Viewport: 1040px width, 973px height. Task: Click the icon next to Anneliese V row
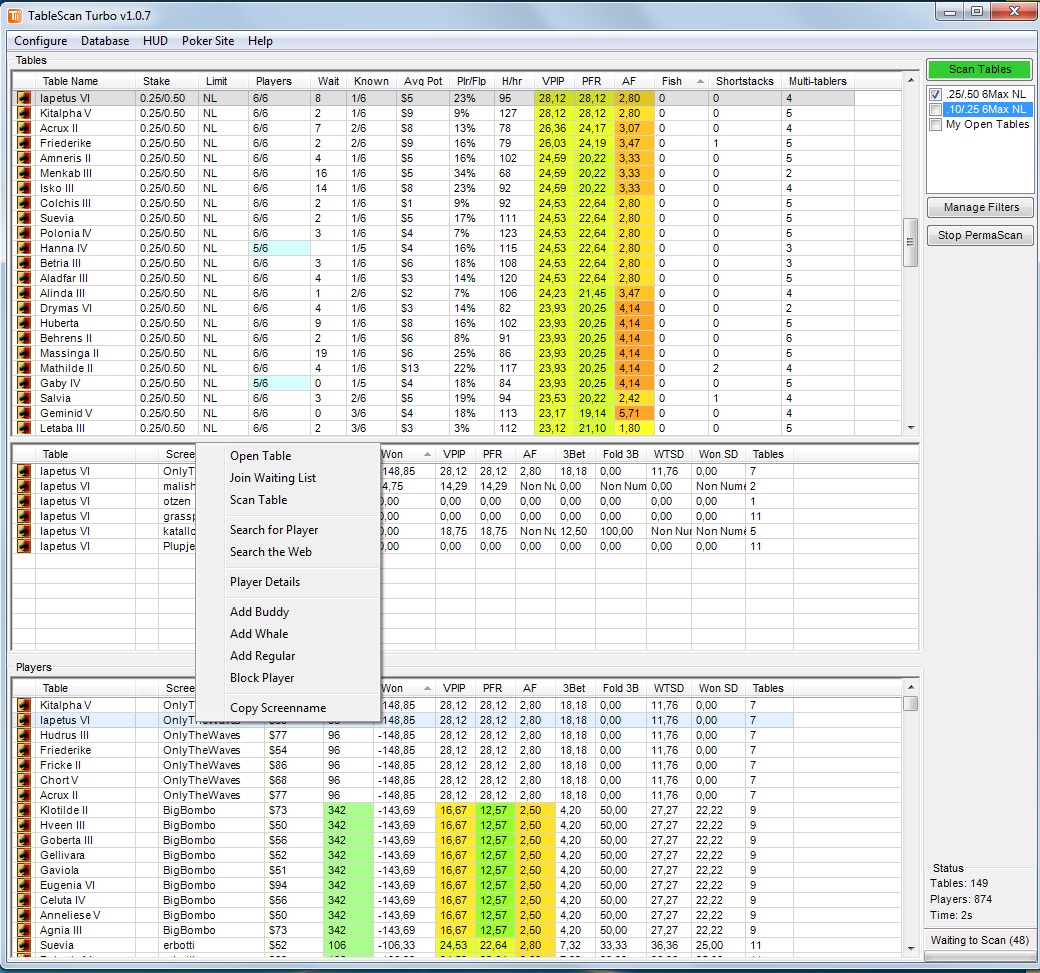tap(25, 915)
